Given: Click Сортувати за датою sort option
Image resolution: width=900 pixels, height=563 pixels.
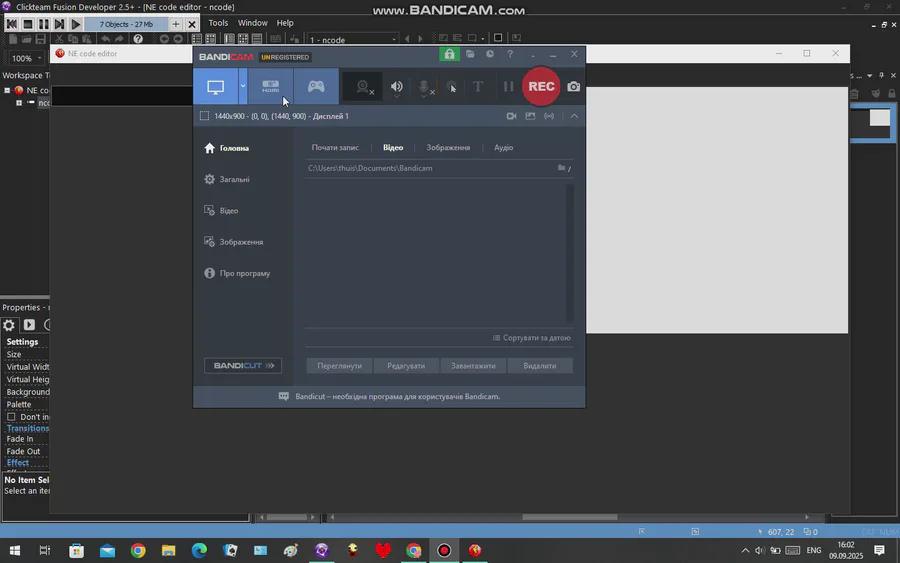Looking at the screenshot, I should coord(532,338).
